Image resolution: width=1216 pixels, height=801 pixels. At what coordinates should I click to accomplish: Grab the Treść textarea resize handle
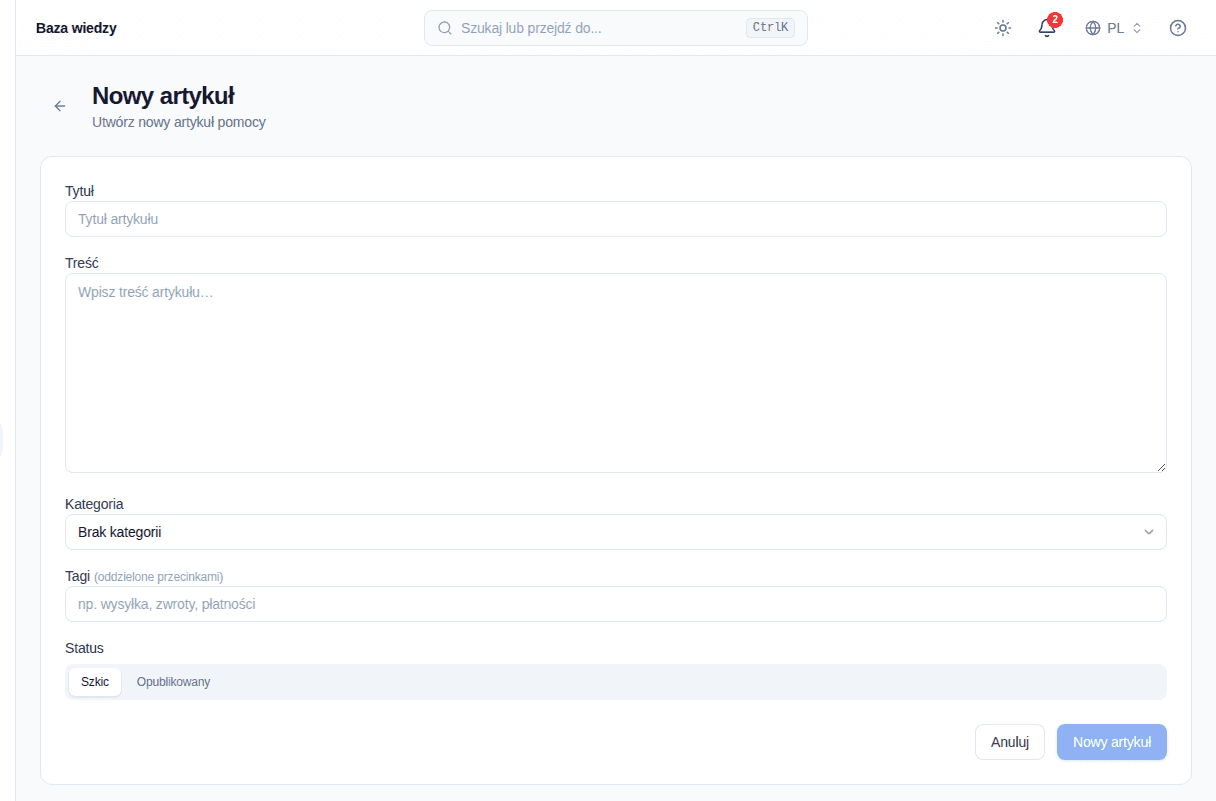(1161, 467)
